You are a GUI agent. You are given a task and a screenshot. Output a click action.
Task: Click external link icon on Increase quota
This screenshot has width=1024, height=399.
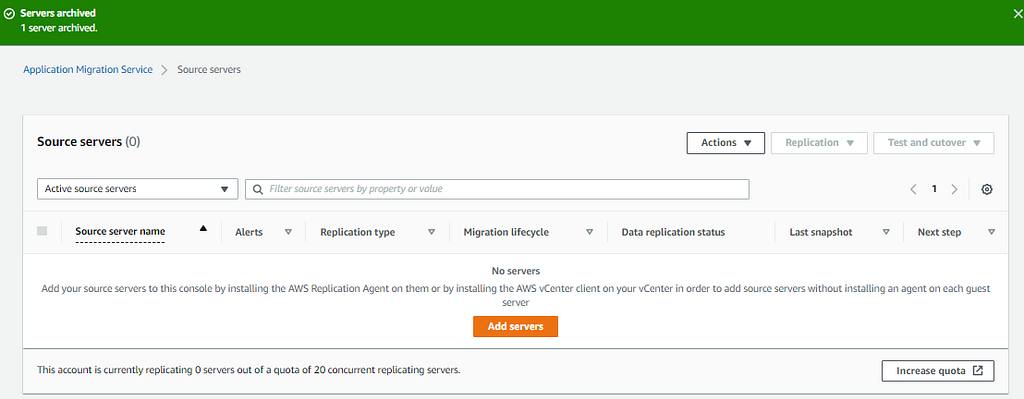tap(978, 370)
